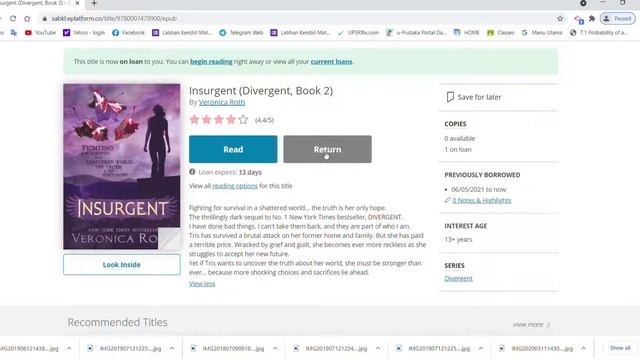Viewport: 640px width, 360px height.
Task: Open the translate extension icon in toolbar
Action: point(578,19)
